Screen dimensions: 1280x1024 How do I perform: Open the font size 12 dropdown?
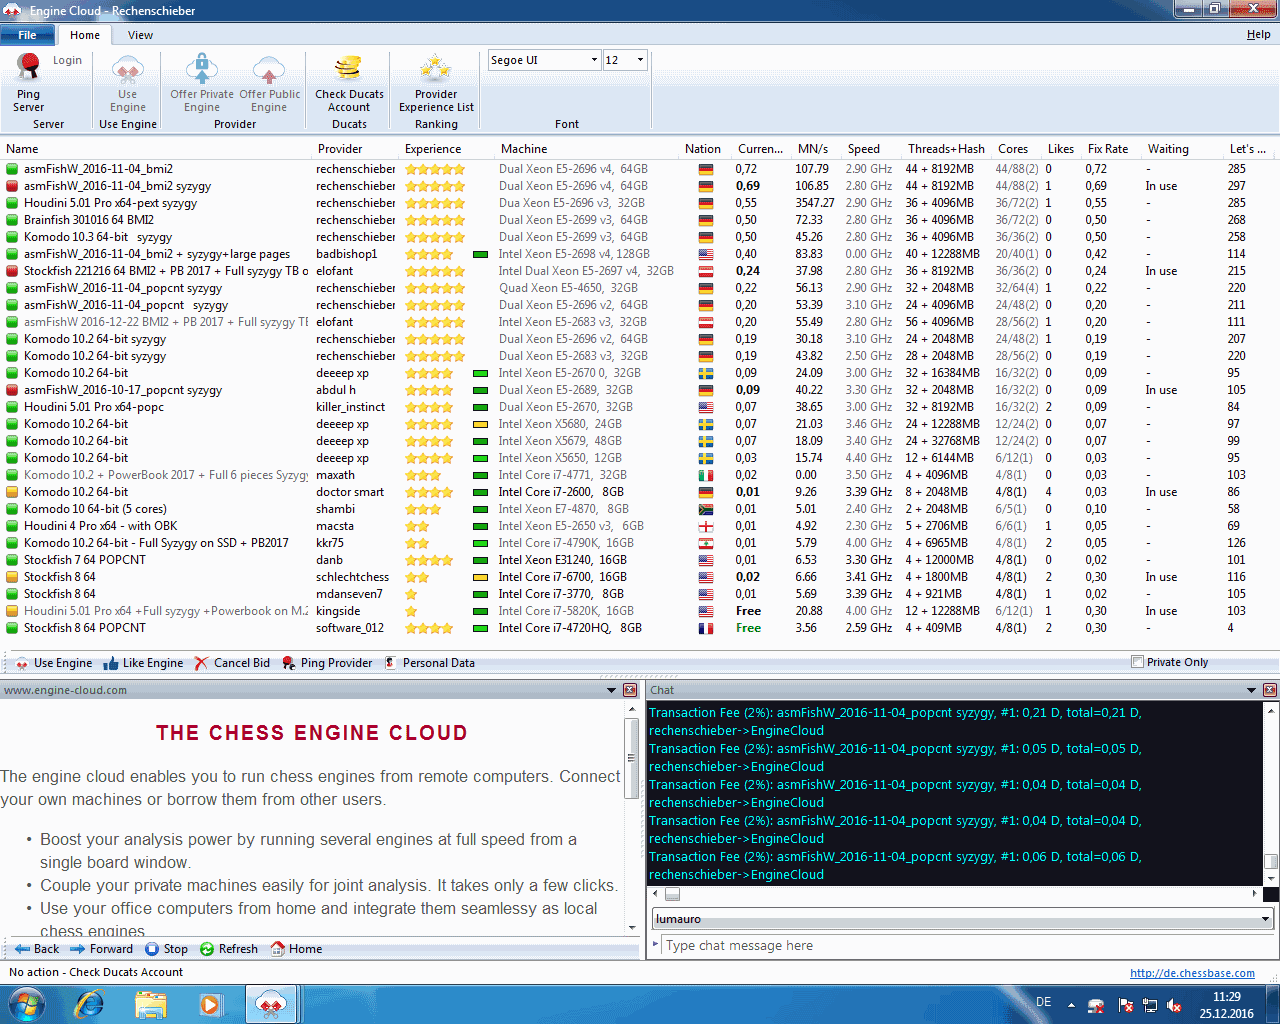[x=640, y=60]
